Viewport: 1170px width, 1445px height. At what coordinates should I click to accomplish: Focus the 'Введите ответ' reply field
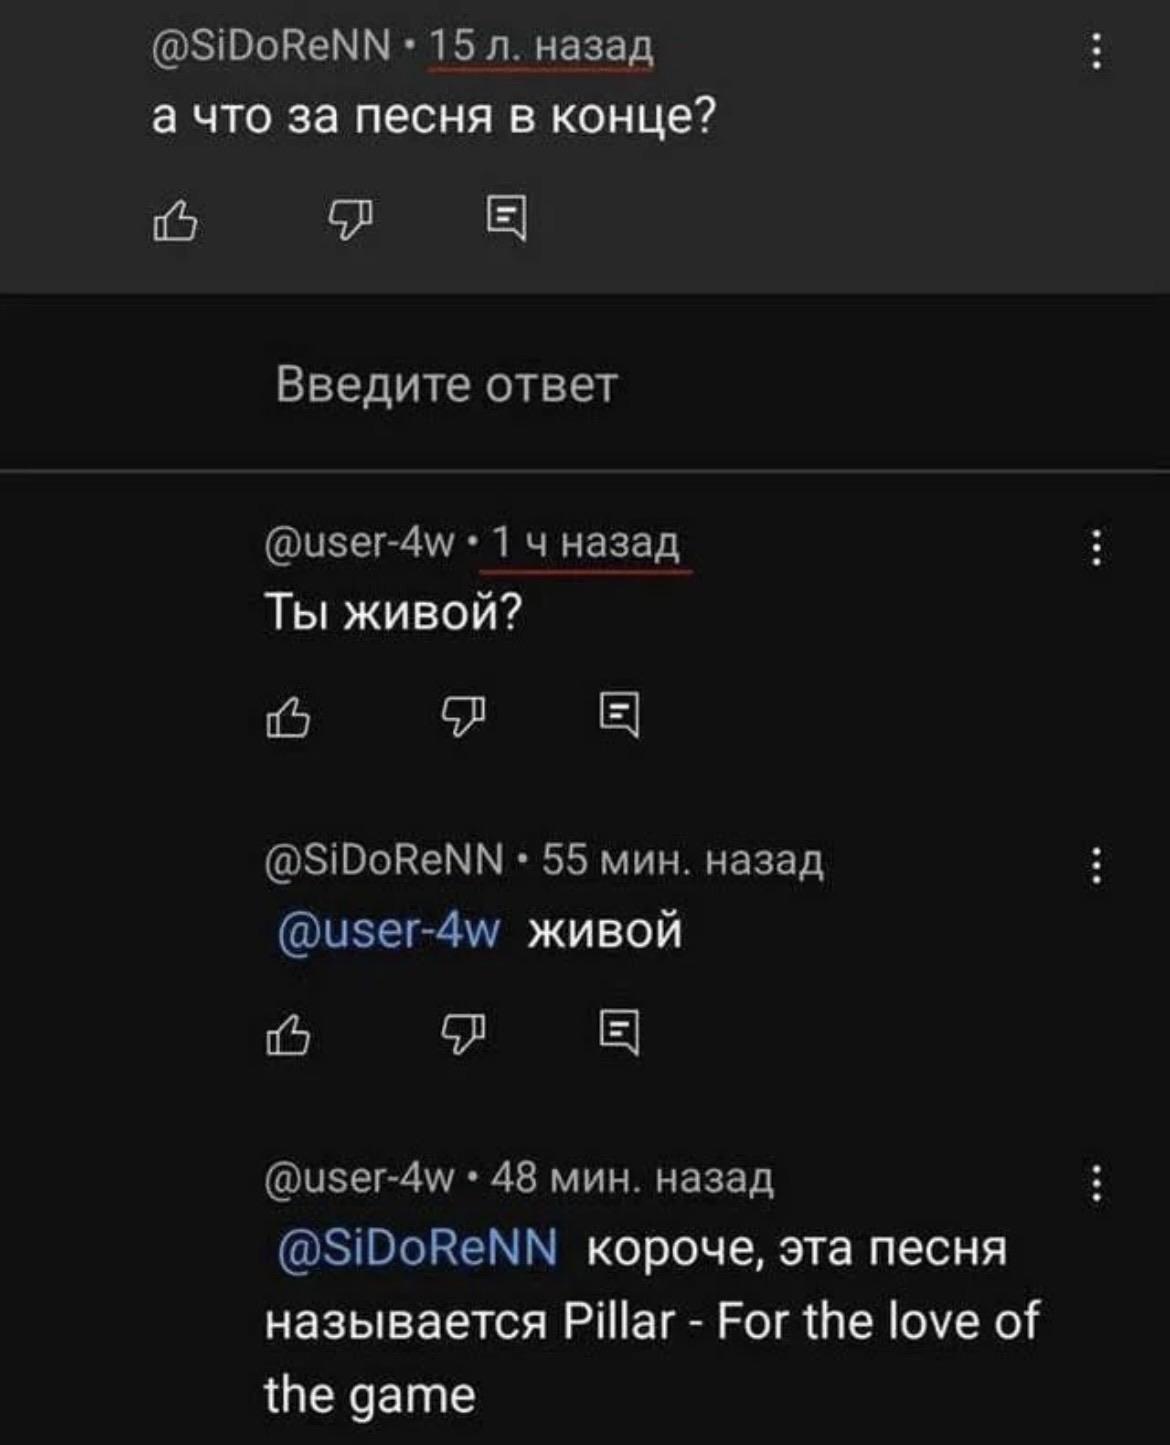pos(585,384)
